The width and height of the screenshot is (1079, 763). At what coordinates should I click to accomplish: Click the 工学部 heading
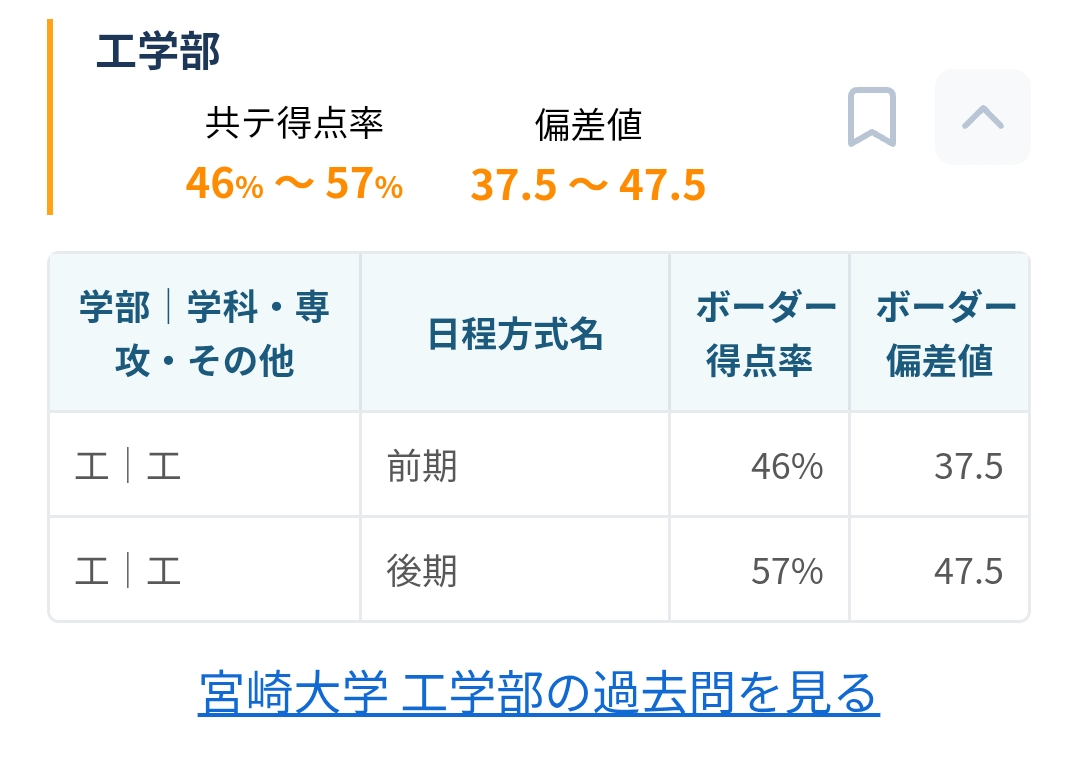[x=158, y=52]
